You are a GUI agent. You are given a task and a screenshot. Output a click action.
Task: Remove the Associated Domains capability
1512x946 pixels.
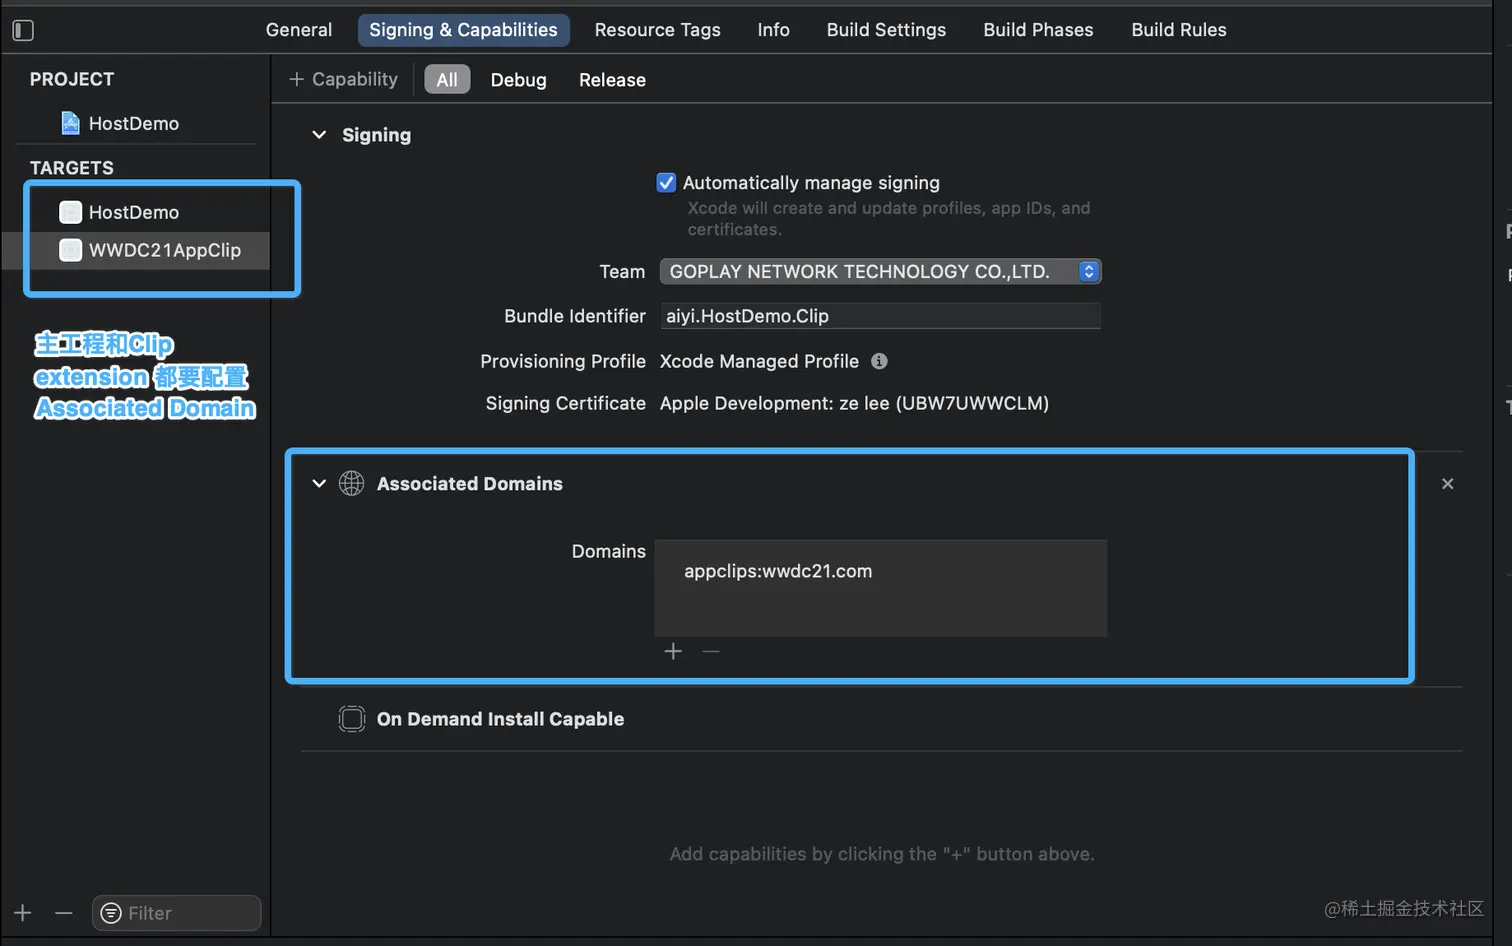1447,484
